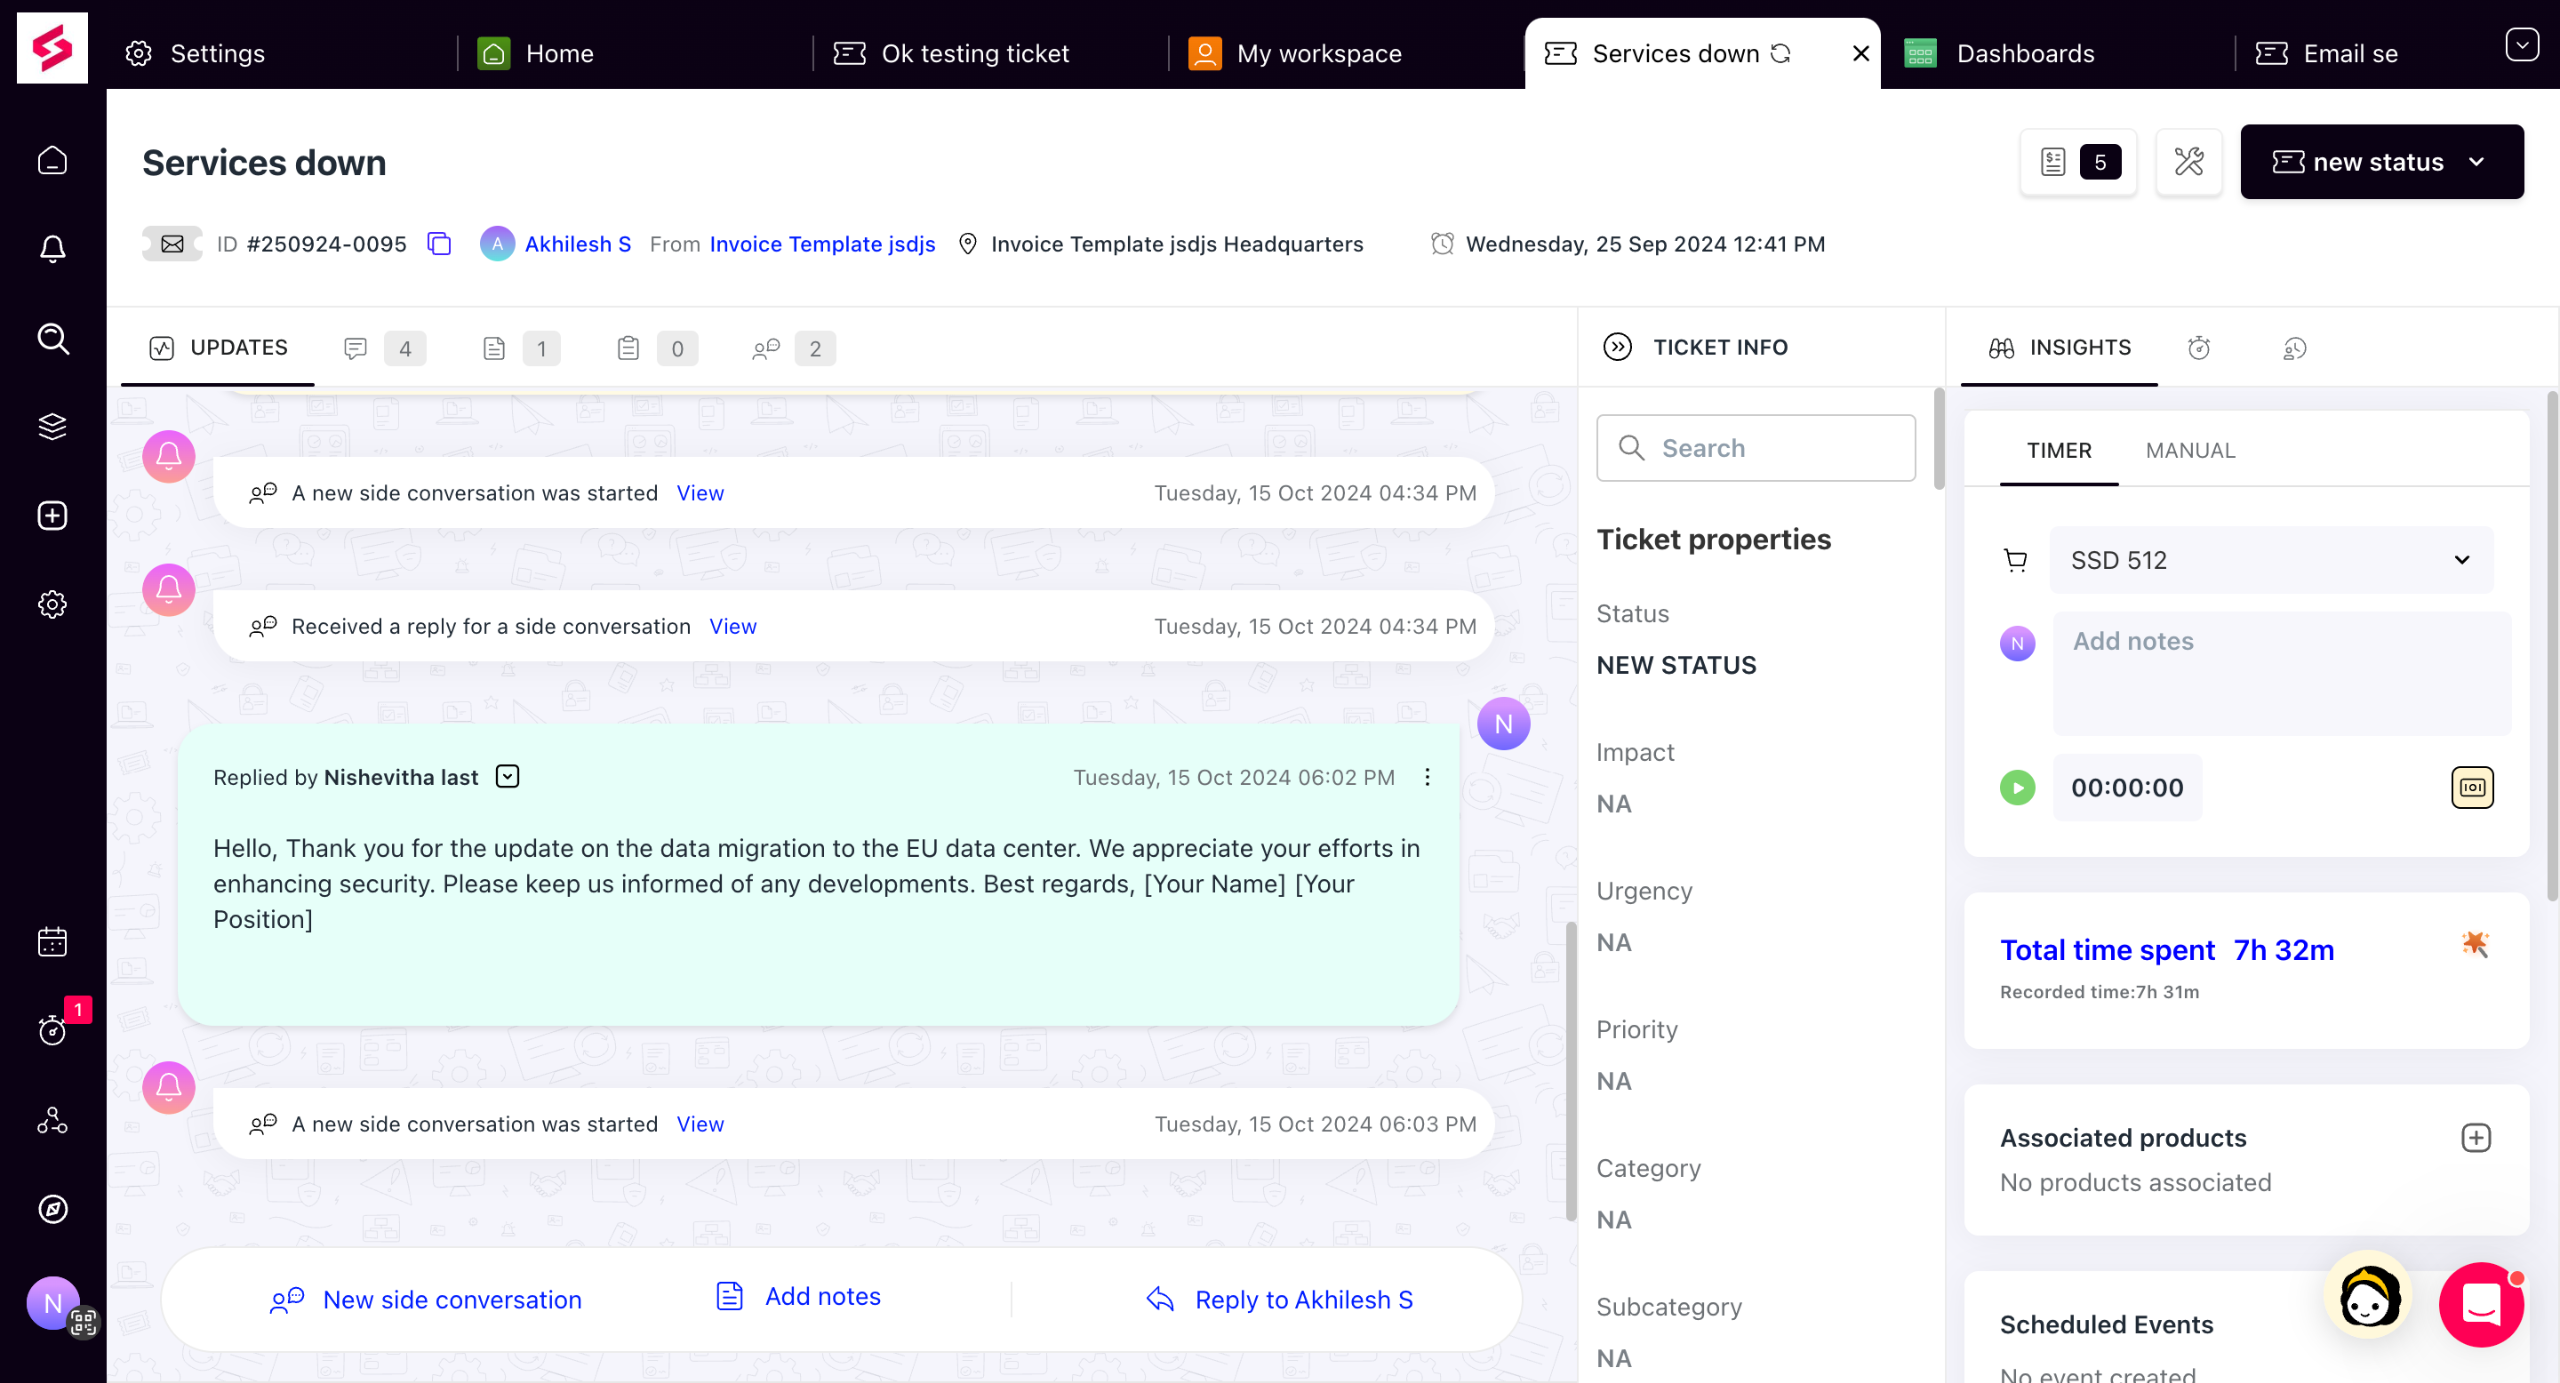Click the ticket properties Search field

1756,448
